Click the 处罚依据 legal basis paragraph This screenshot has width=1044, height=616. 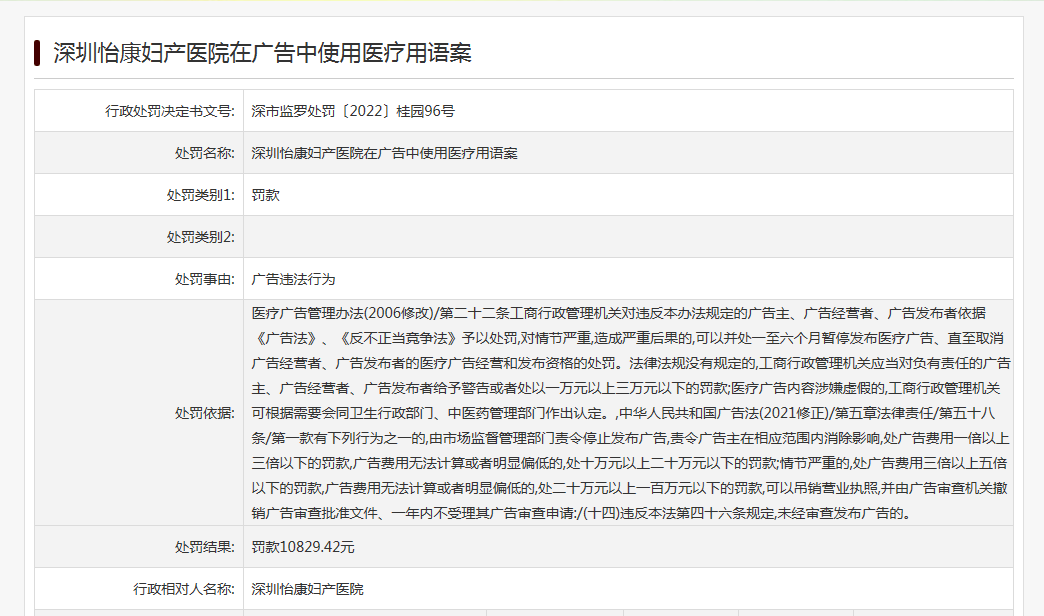tap(631, 413)
